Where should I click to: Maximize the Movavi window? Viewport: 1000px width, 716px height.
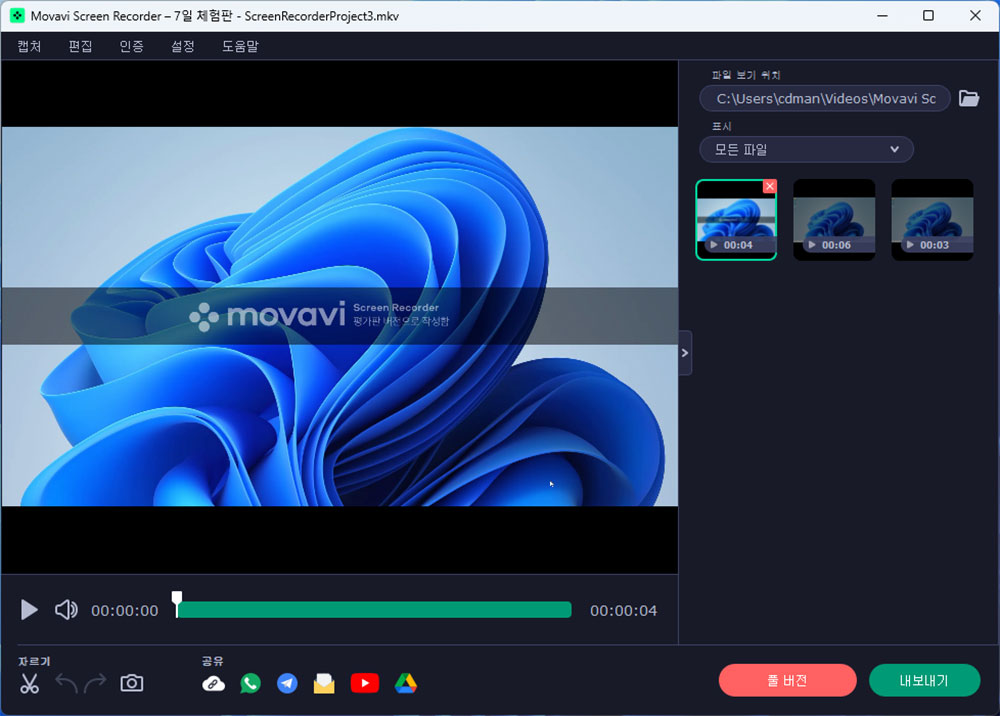929,15
